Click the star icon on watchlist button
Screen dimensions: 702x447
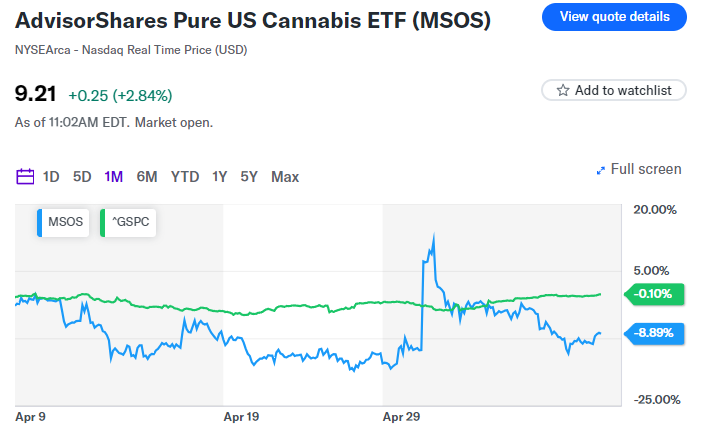click(563, 90)
